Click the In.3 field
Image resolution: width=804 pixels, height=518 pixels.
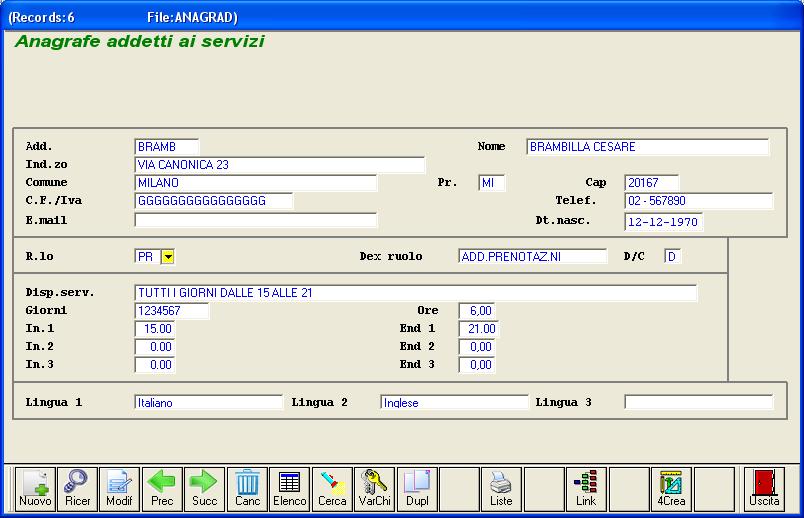(x=155, y=365)
